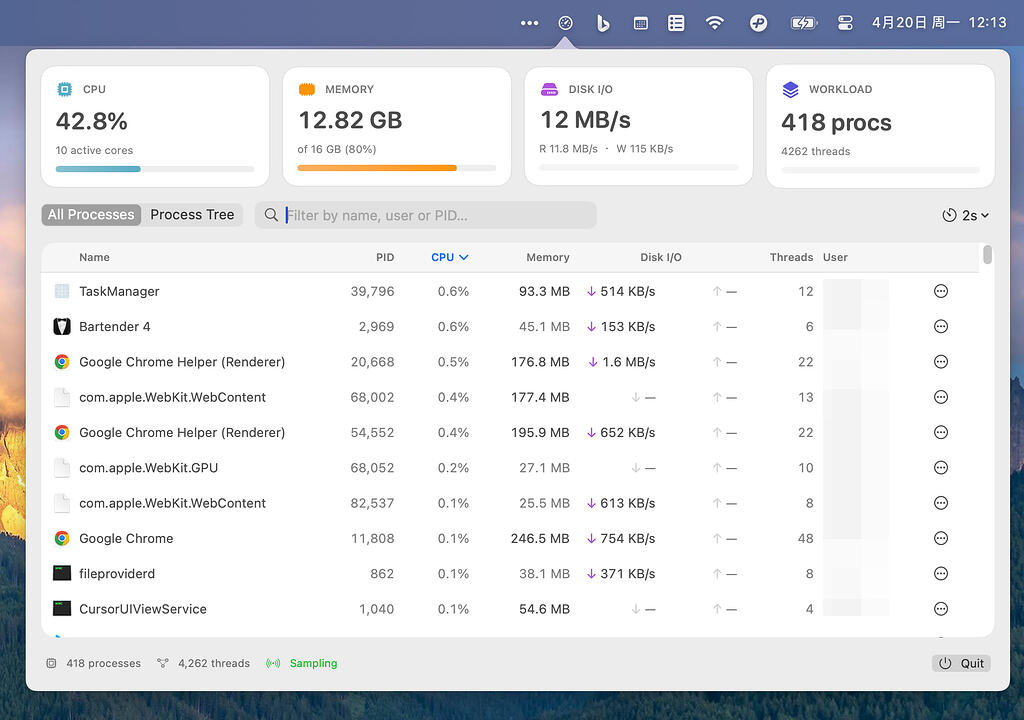Select the CursorUIViewService process name
The image size is (1024, 720).
point(142,609)
